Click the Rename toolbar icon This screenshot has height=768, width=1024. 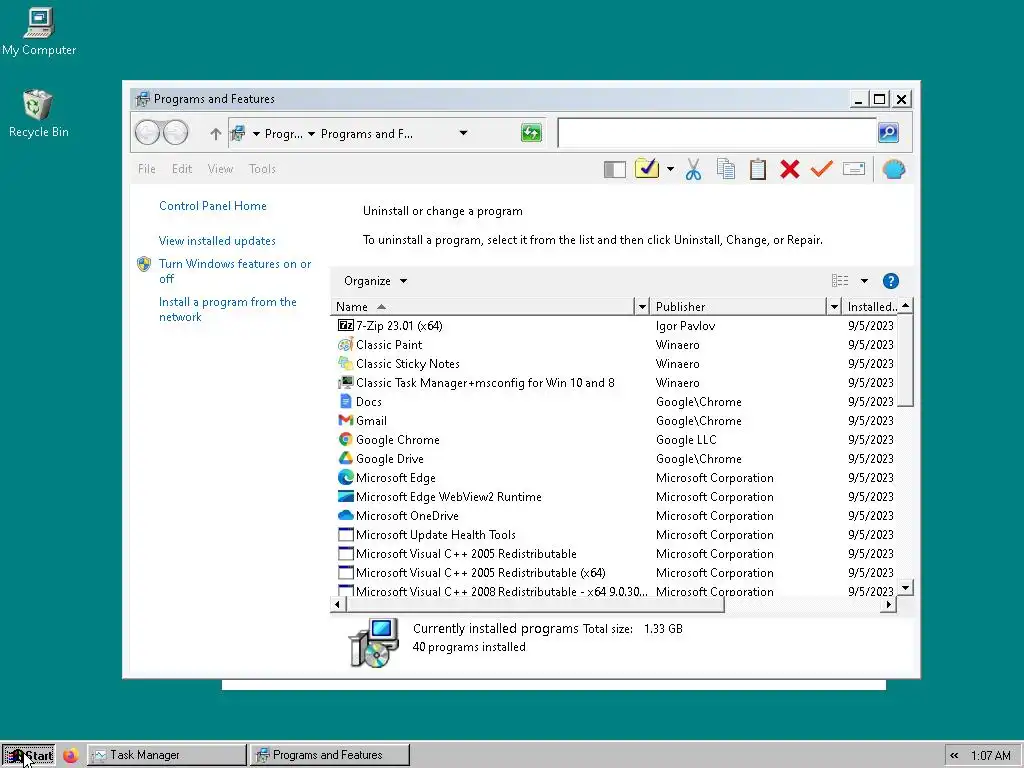pos(854,169)
